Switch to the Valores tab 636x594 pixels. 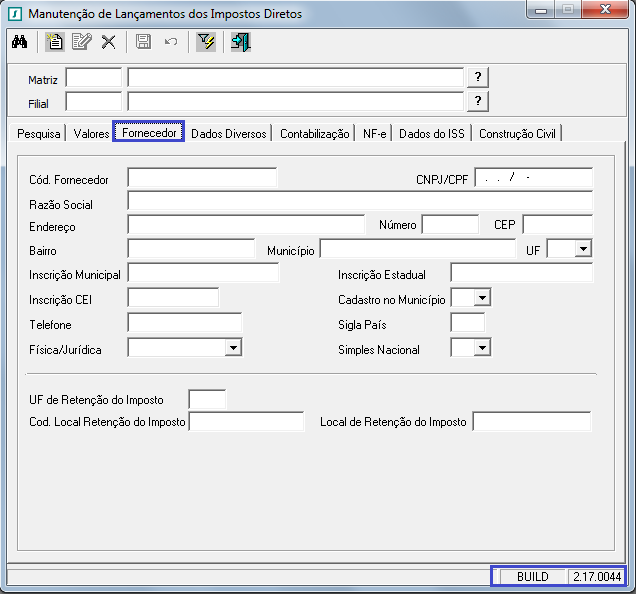pyautogui.click(x=91, y=133)
